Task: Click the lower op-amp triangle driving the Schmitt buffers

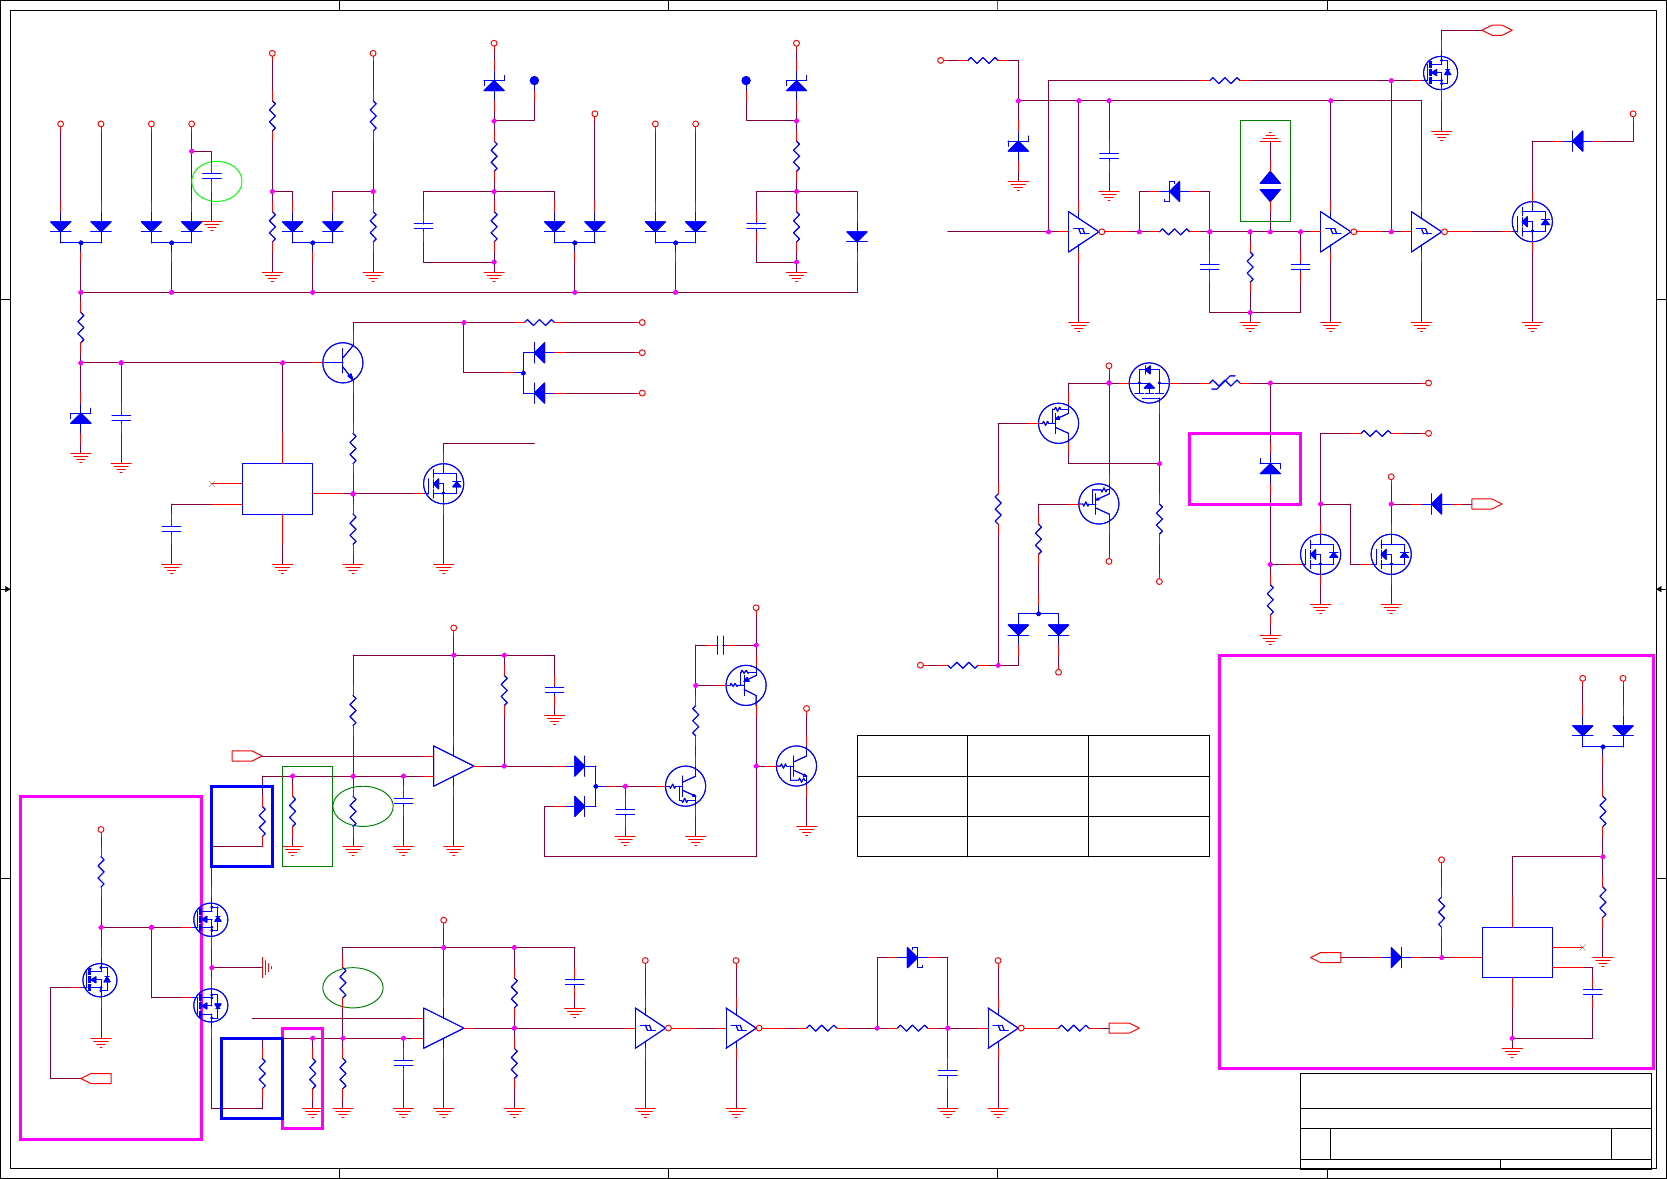Action: pos(443,1028)
